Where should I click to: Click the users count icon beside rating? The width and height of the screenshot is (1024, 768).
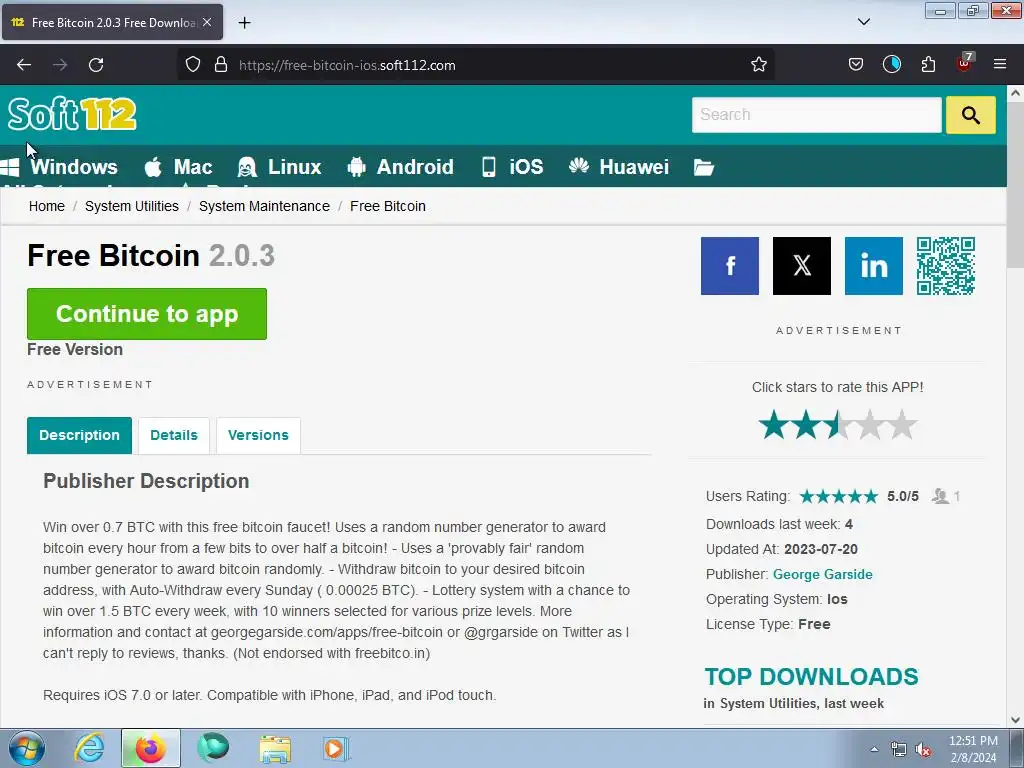point(940,496)
